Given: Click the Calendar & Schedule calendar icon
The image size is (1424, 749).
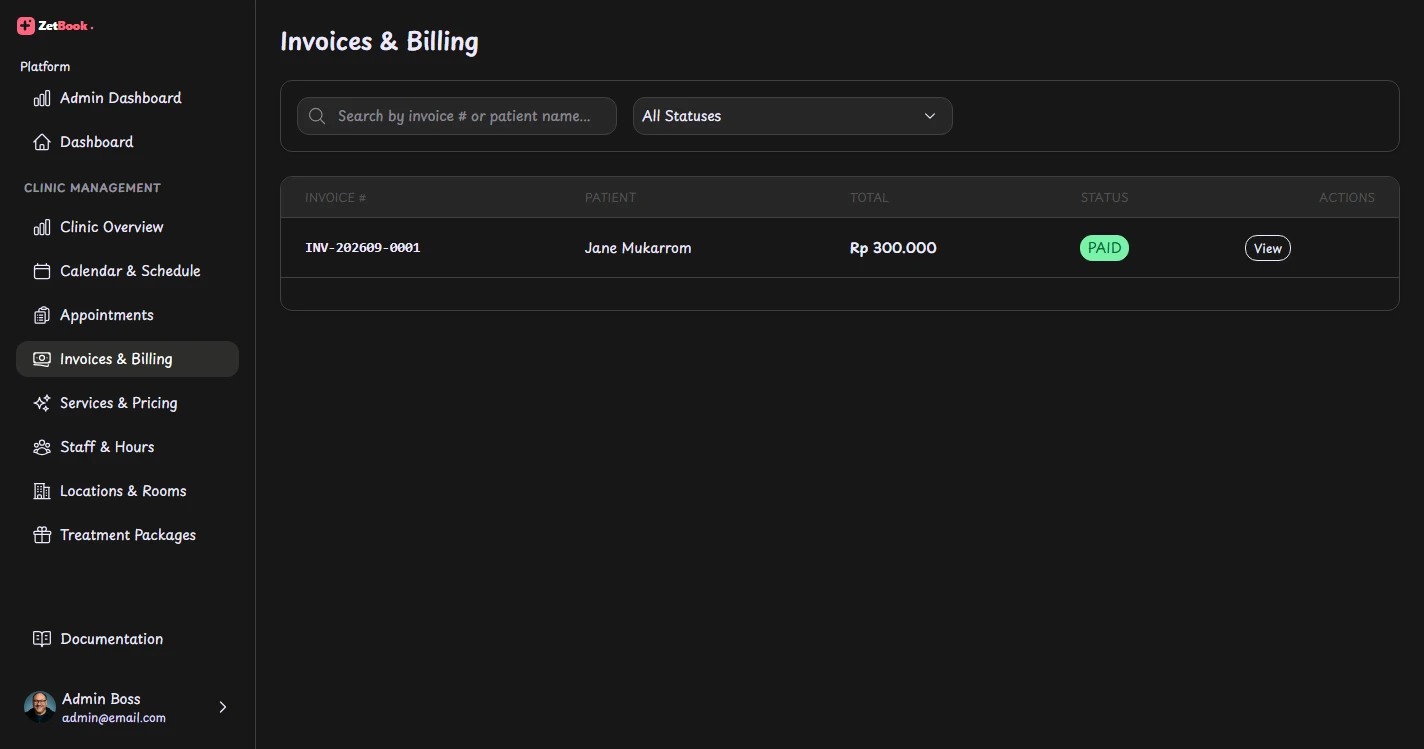Looking at the screenshot, I should (x=42, y=271).
